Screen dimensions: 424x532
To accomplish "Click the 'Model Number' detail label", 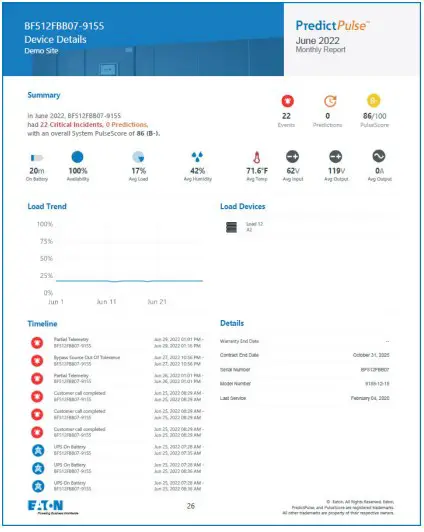I will [235, 384].
